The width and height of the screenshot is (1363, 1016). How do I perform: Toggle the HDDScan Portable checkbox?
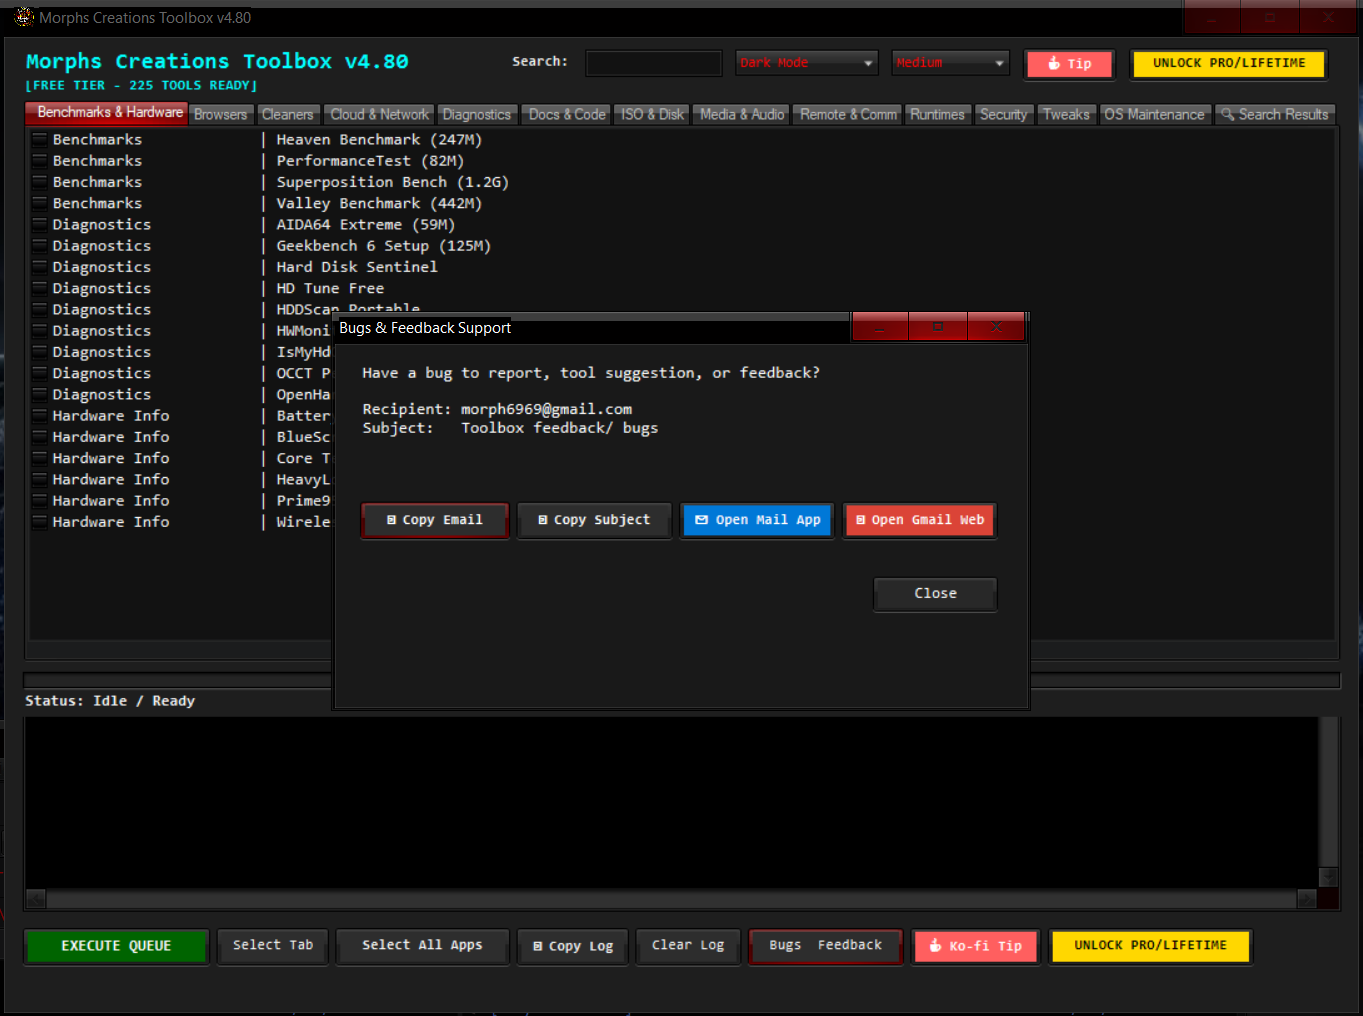pyautogui.click(x=40, y=310)
